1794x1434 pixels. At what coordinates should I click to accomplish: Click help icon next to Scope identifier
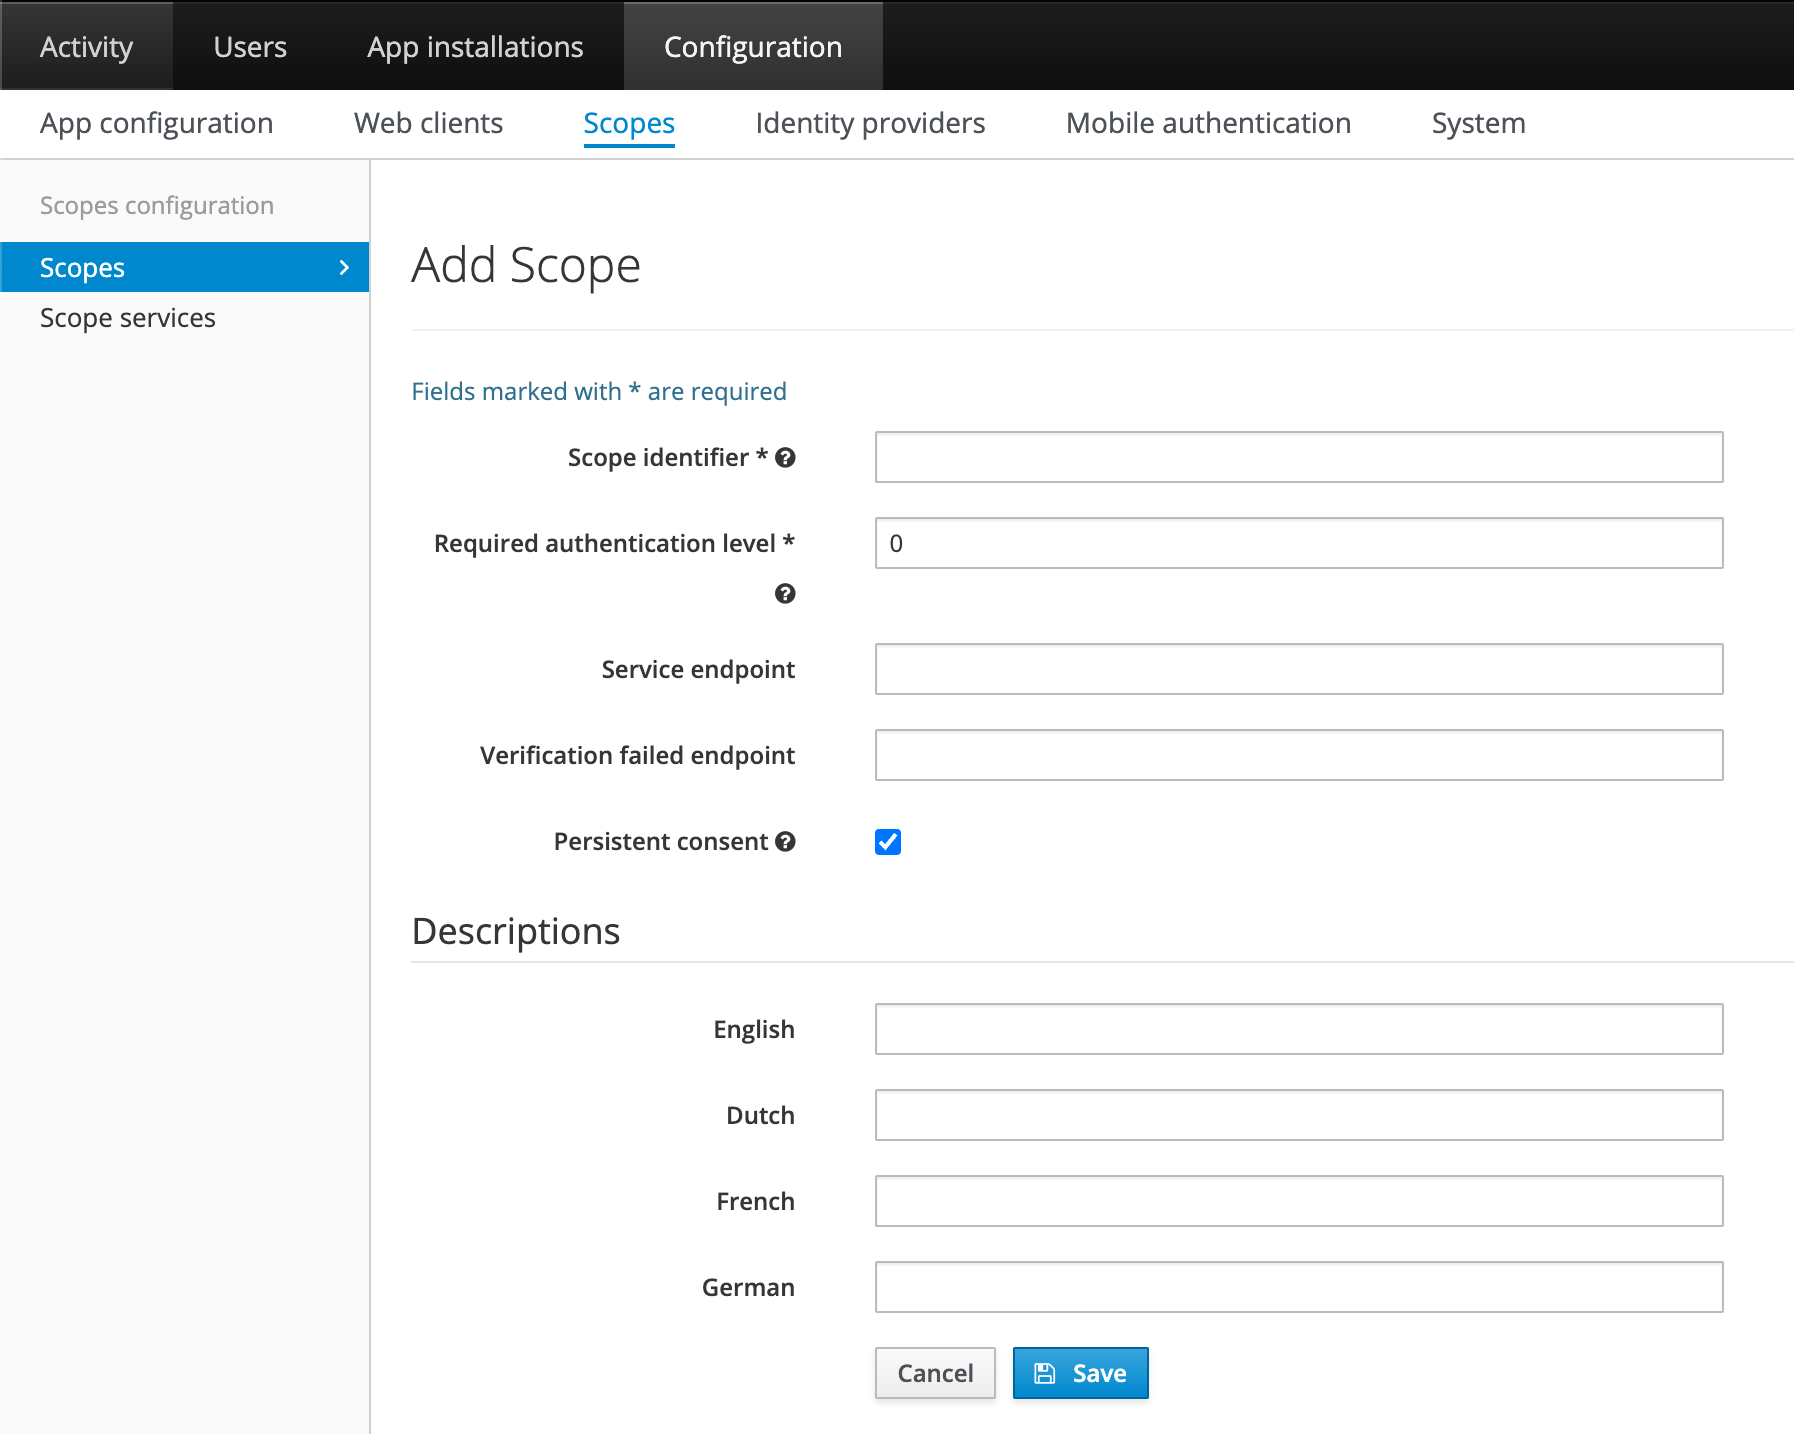(785, 458)
